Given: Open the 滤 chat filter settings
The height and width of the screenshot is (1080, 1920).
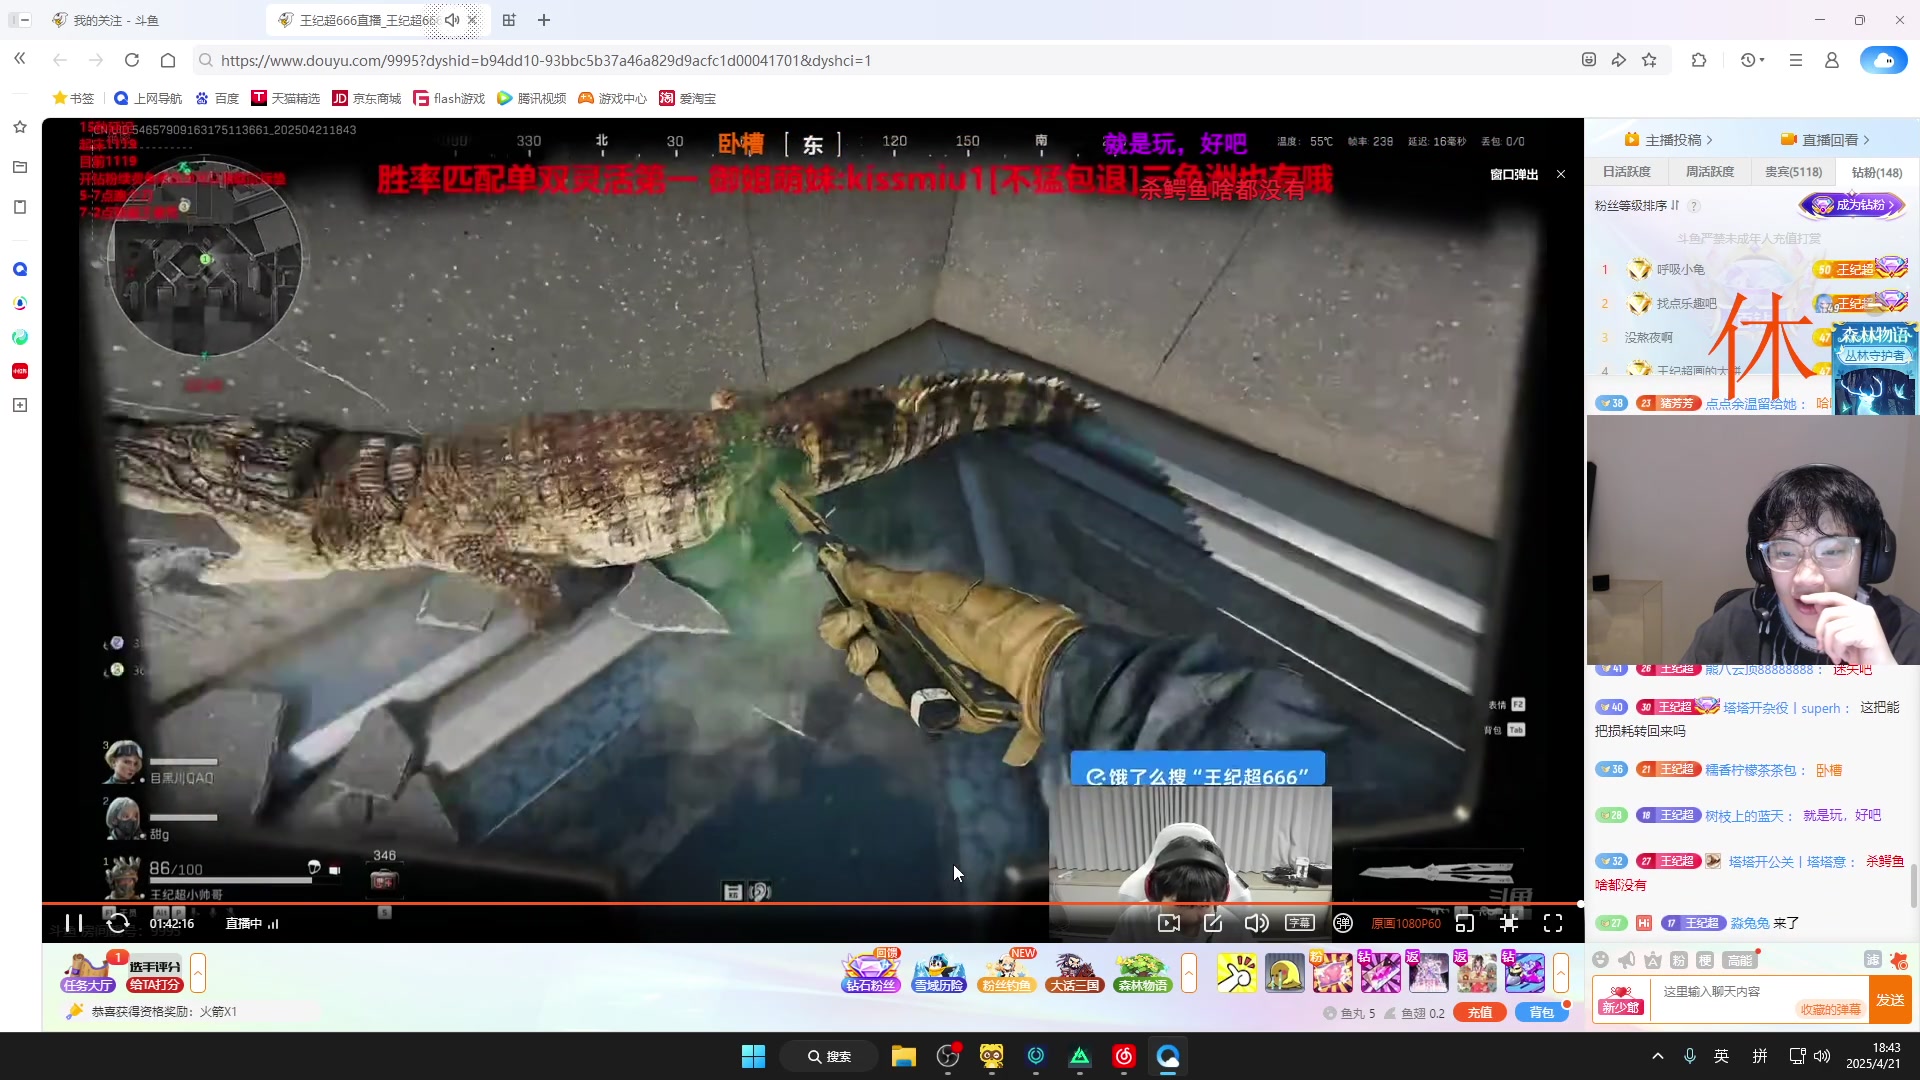Looking at the screenshot, I should point(1873,960).
